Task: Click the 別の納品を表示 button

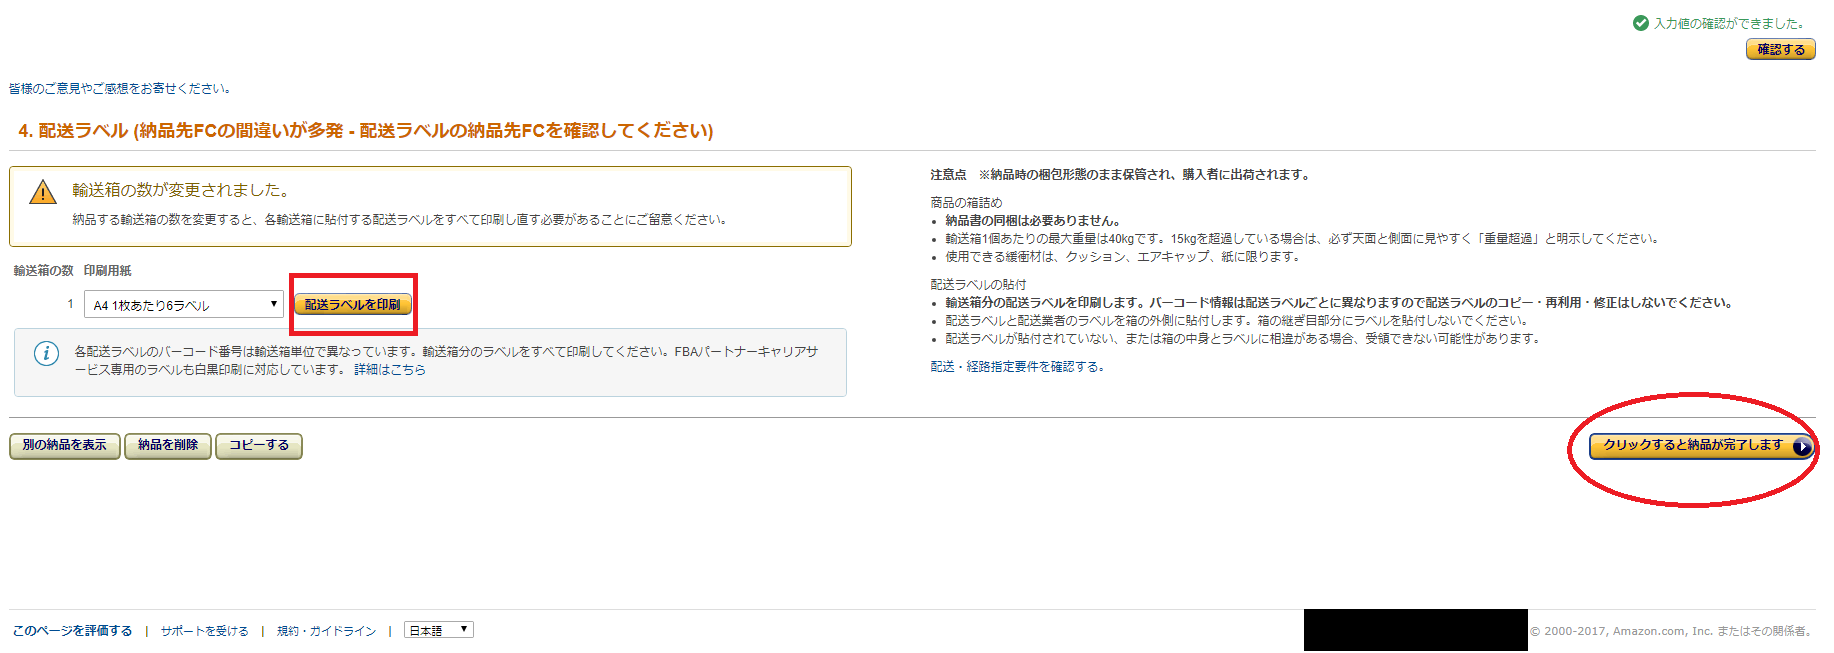Action: [x=65, y=446]
